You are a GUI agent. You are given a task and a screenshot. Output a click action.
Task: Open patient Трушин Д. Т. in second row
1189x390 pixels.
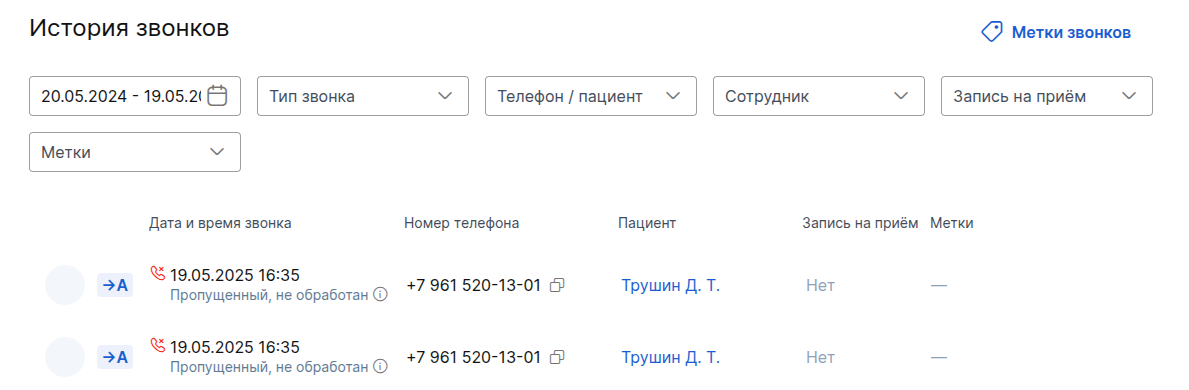670,357
